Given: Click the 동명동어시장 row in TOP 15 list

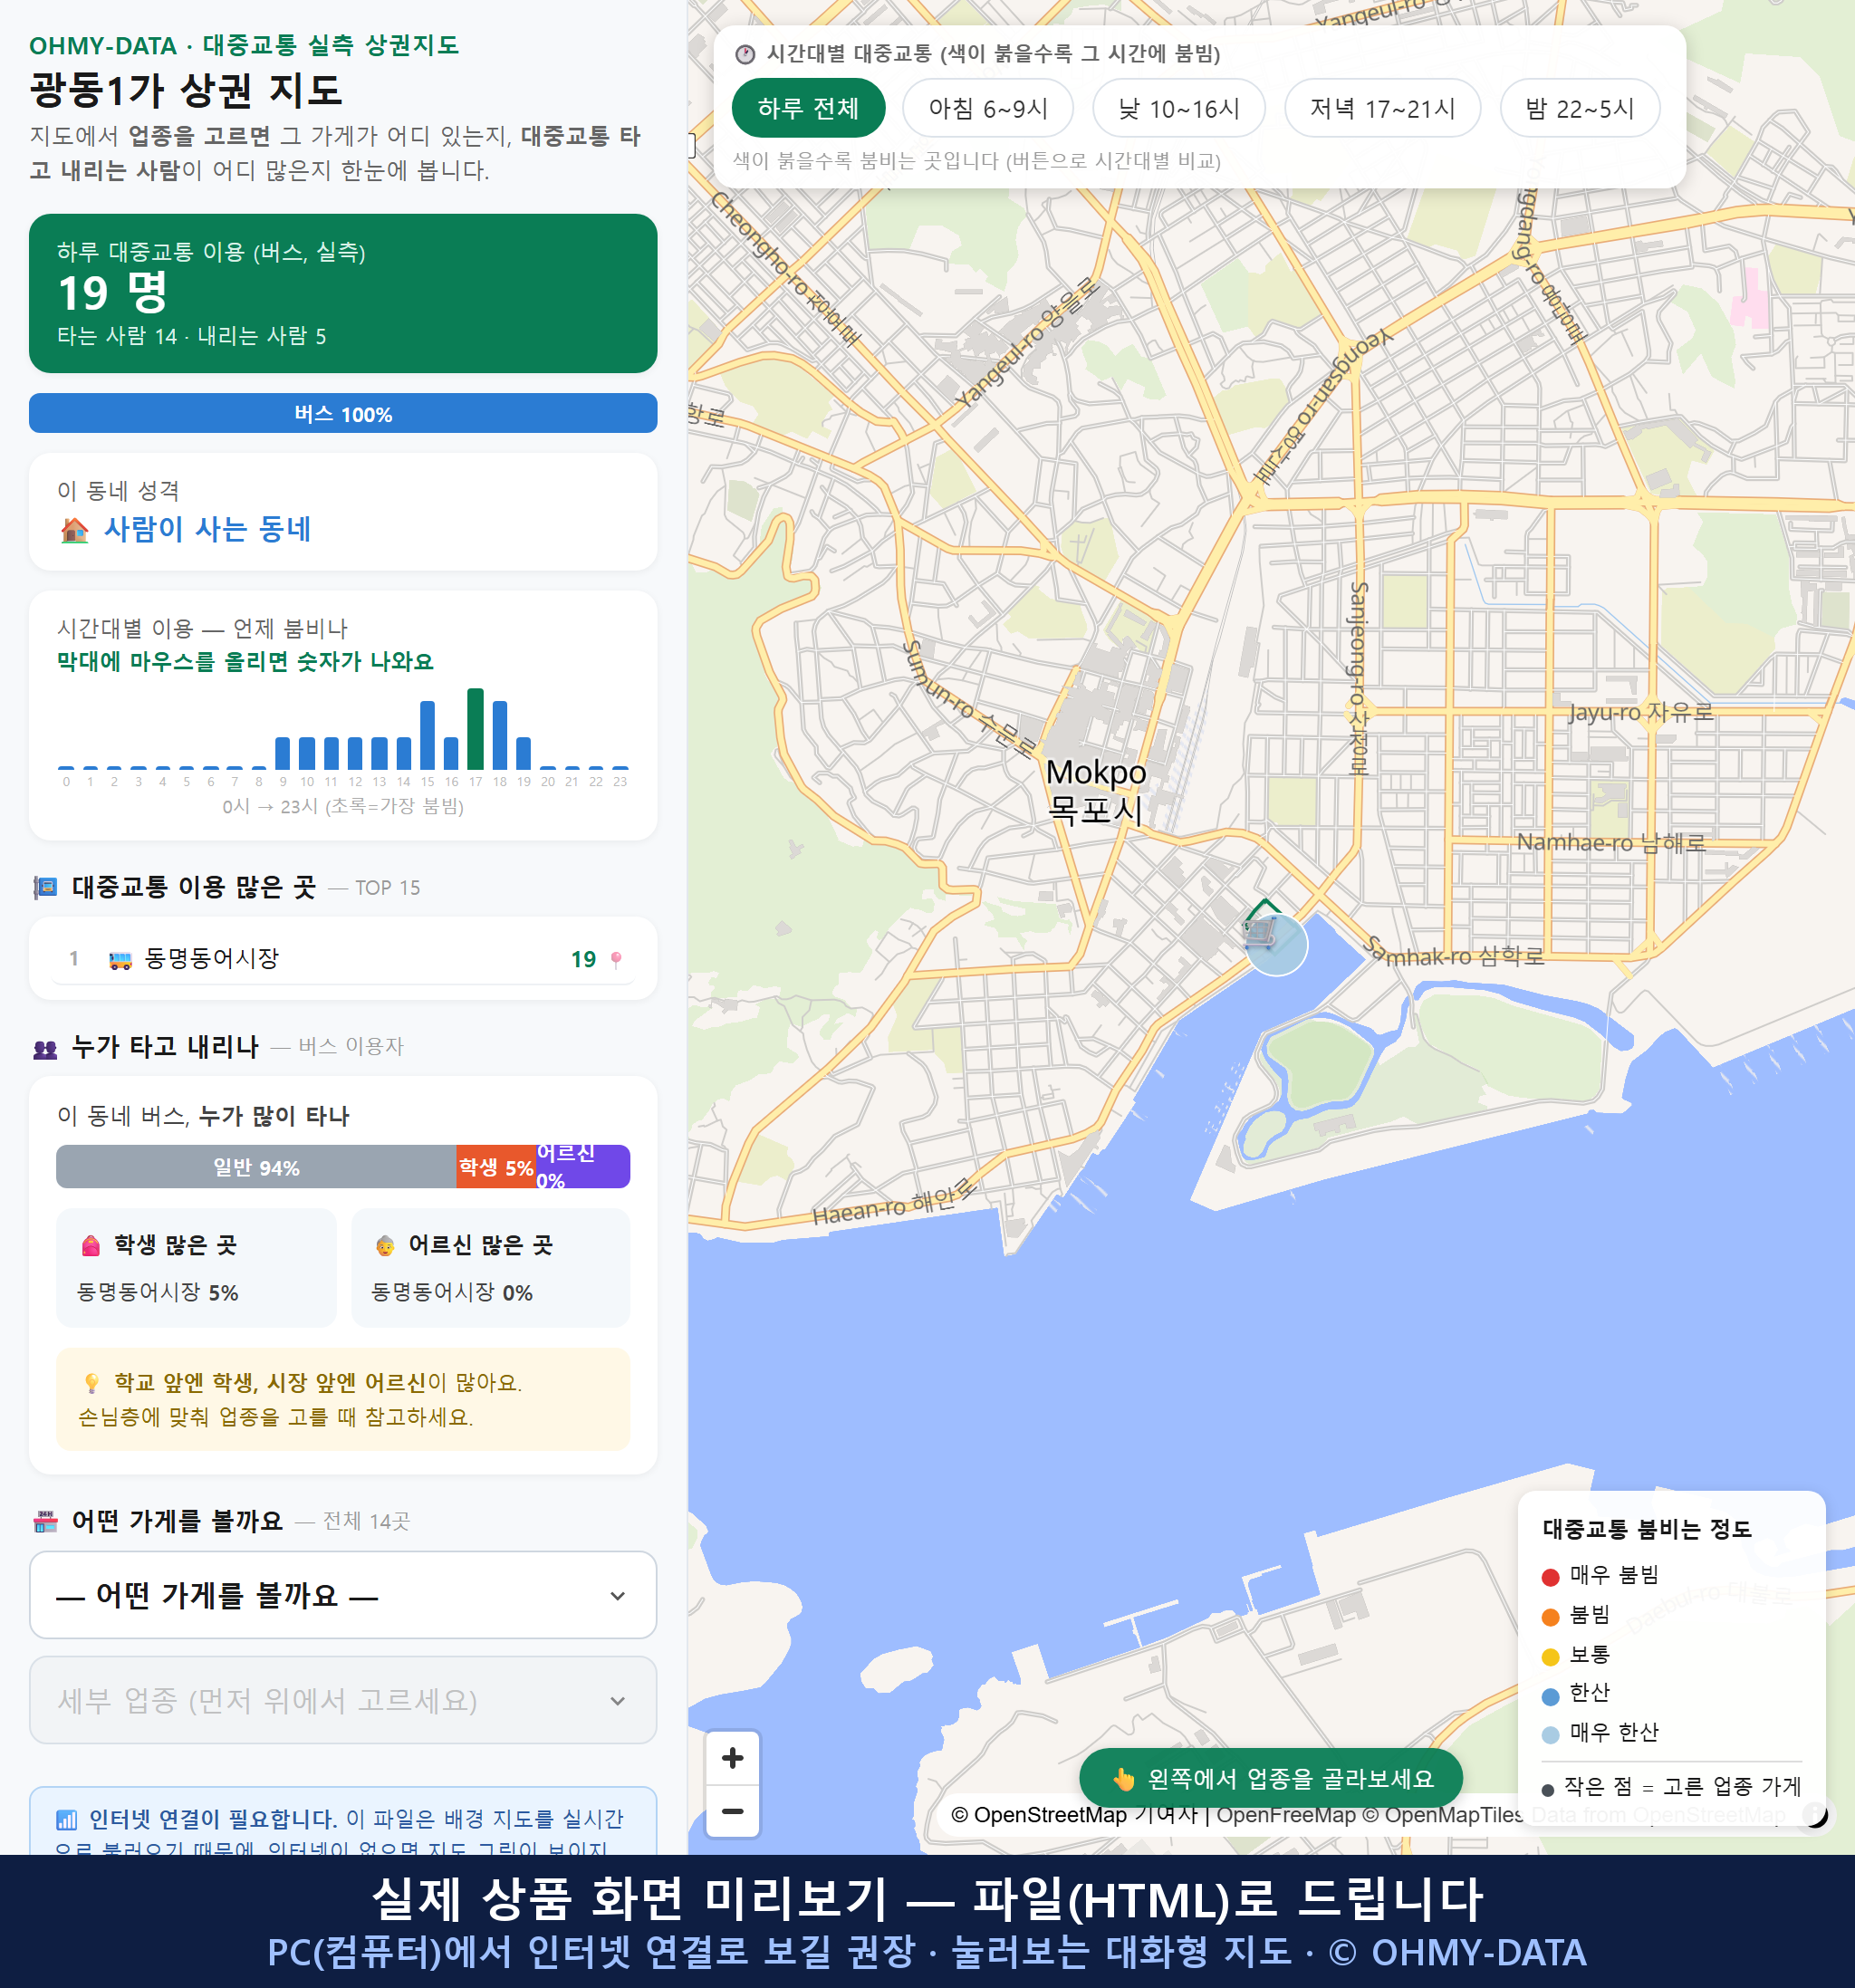Looking at the screenshot, I should pos(343,959).
